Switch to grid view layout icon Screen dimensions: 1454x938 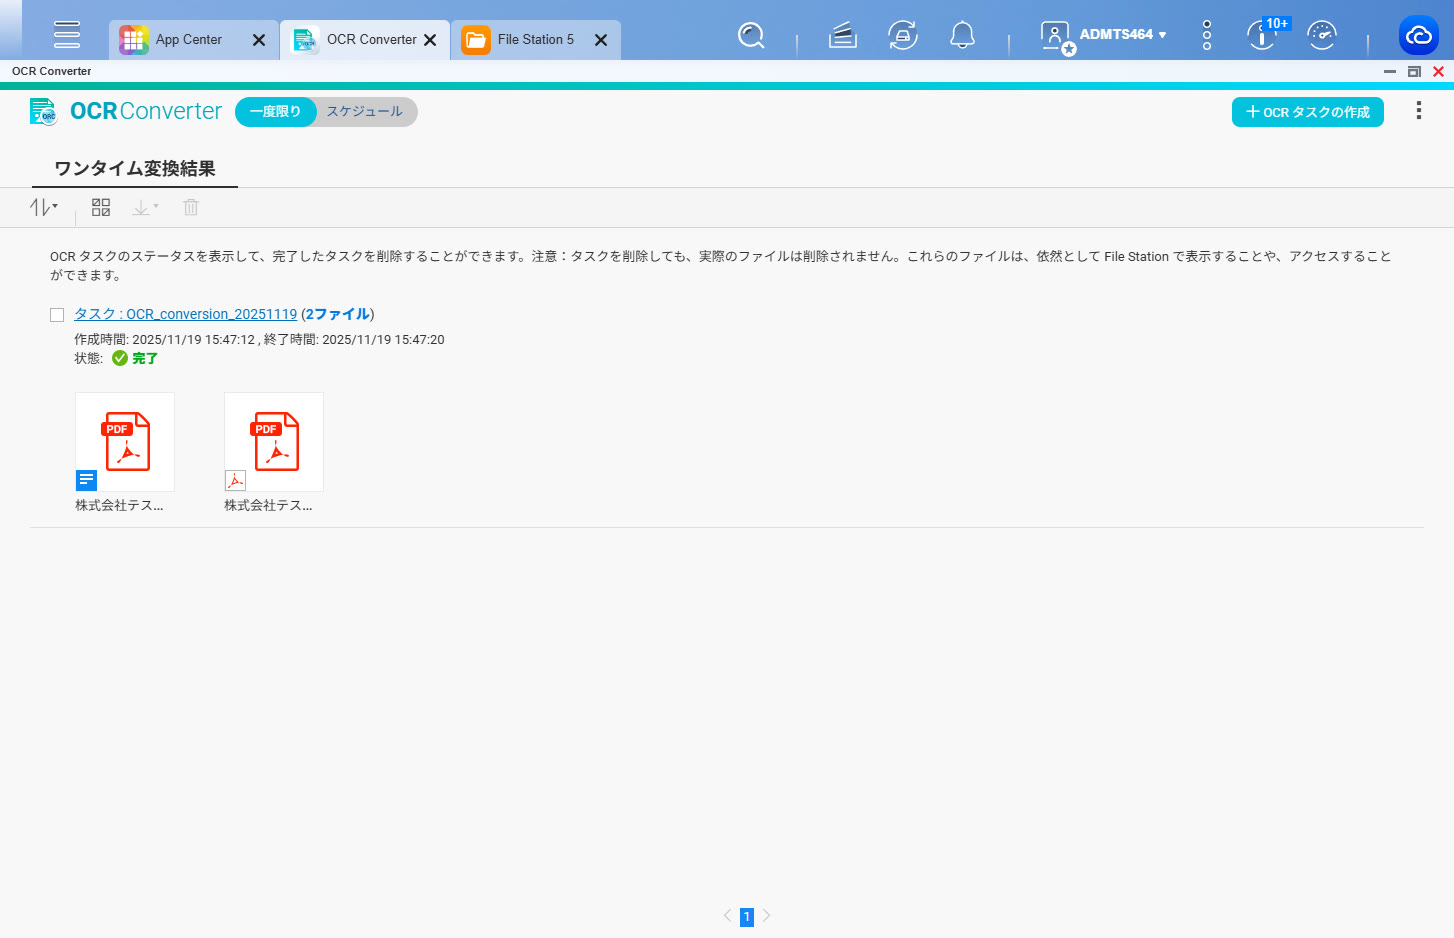pyautogui.click(x=101, y=207)
